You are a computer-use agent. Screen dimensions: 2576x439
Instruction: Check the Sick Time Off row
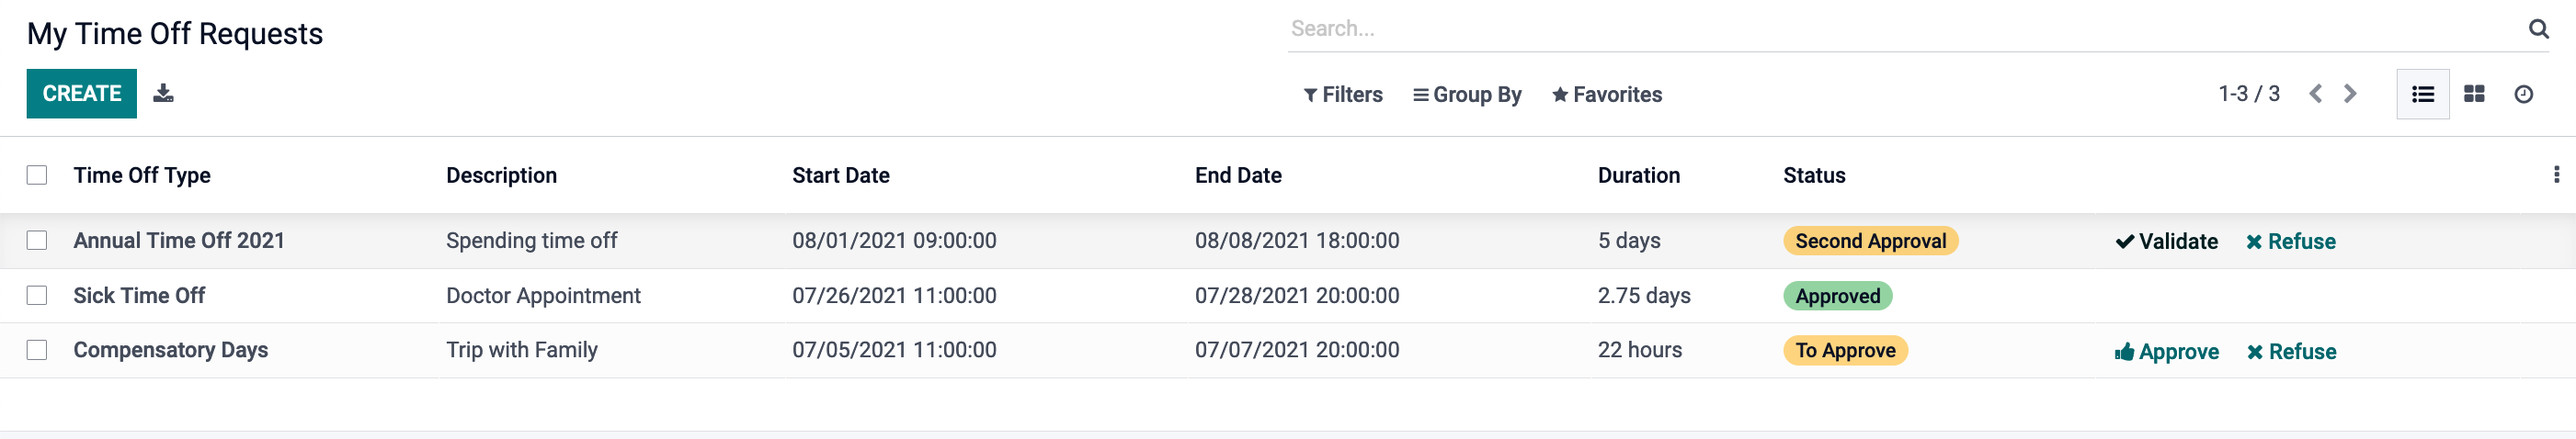pyautogui.click(x=37, y=295)
